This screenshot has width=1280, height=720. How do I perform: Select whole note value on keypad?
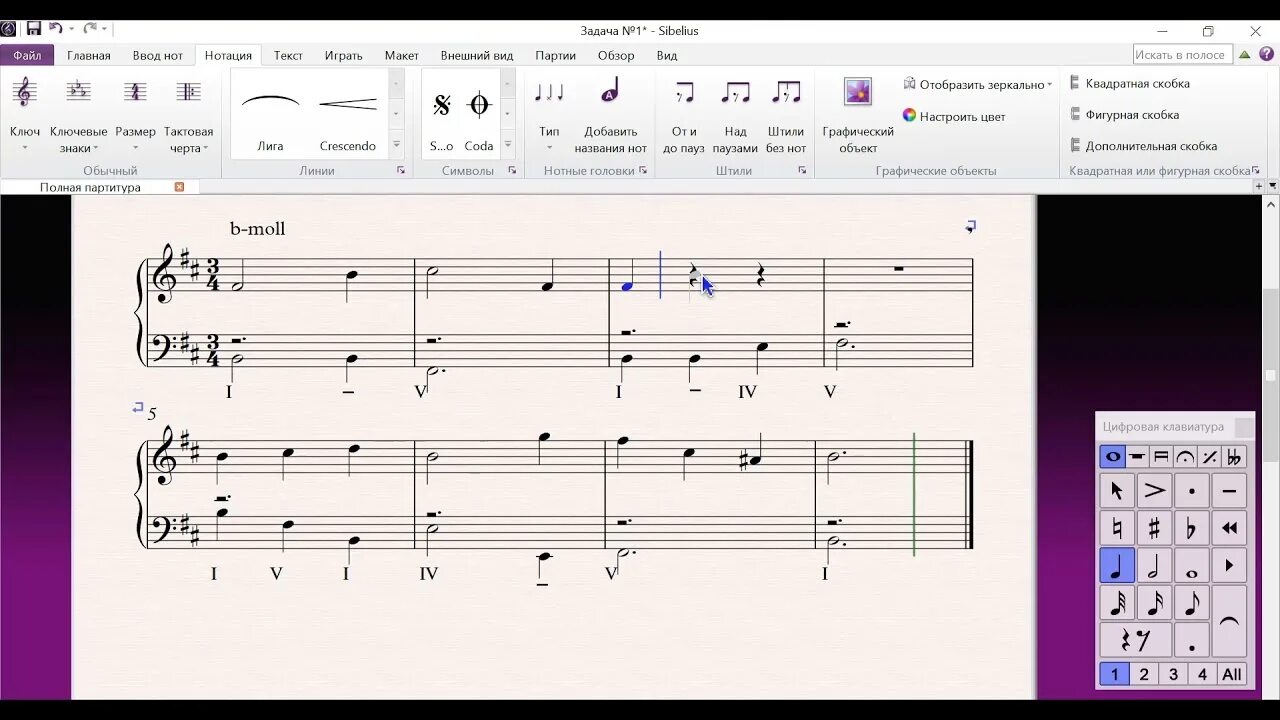[x=1192, y=565]
